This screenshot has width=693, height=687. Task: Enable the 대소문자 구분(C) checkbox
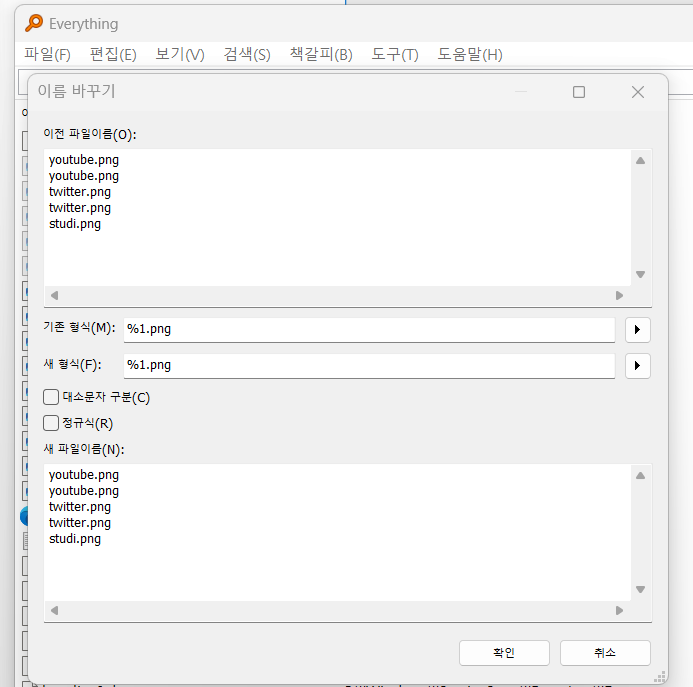51,397
